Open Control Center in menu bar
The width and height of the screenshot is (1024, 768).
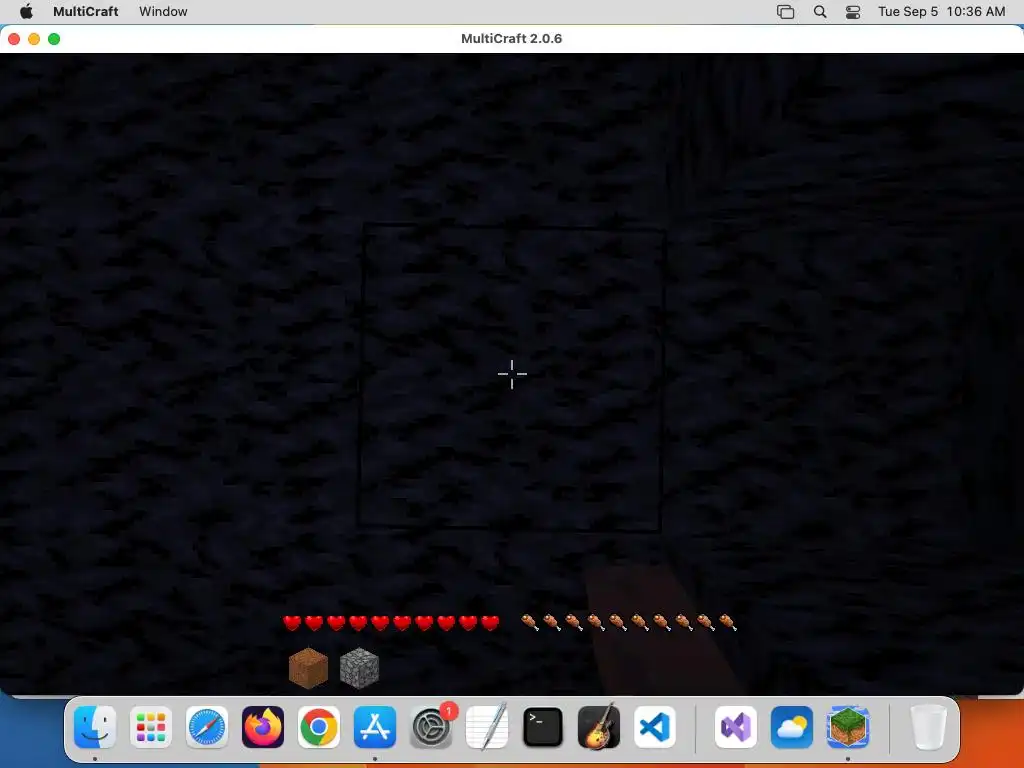[x=853, y=12]
